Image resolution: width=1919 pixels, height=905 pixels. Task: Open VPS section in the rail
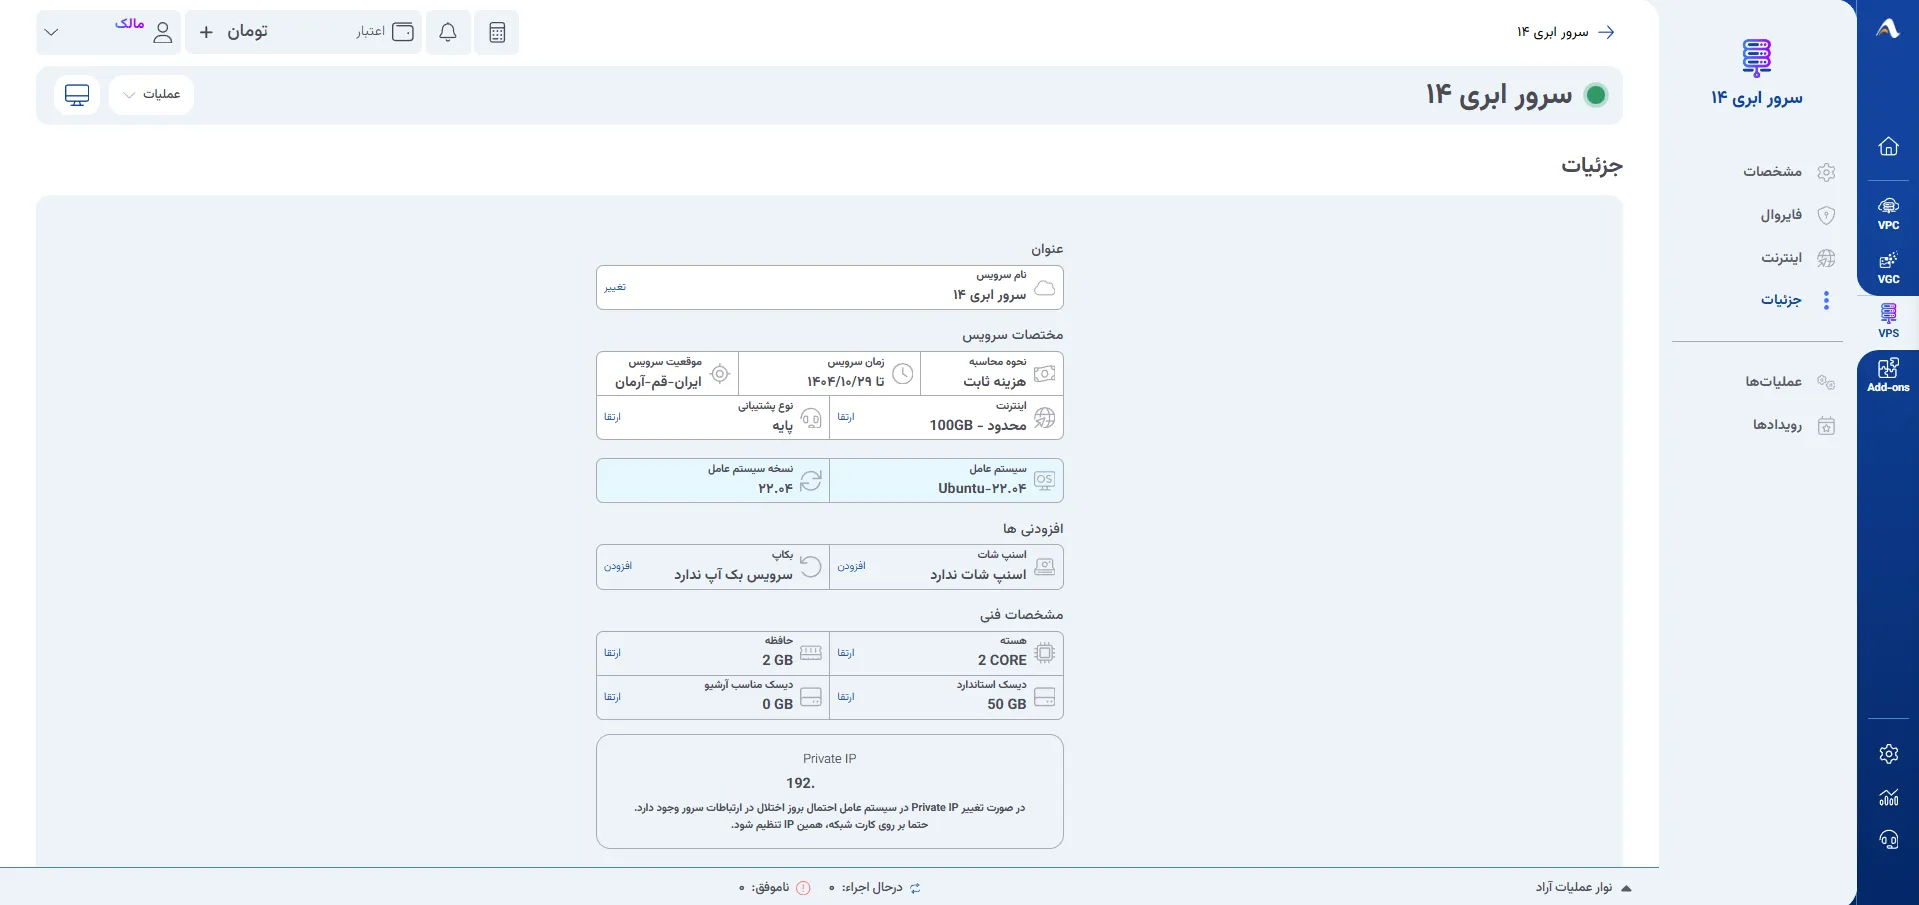click(x=1888, y=322)
